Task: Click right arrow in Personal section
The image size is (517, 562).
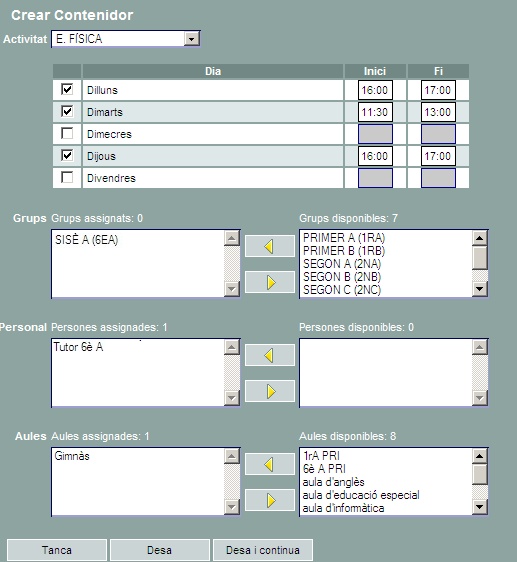Action: coord(270,391)
